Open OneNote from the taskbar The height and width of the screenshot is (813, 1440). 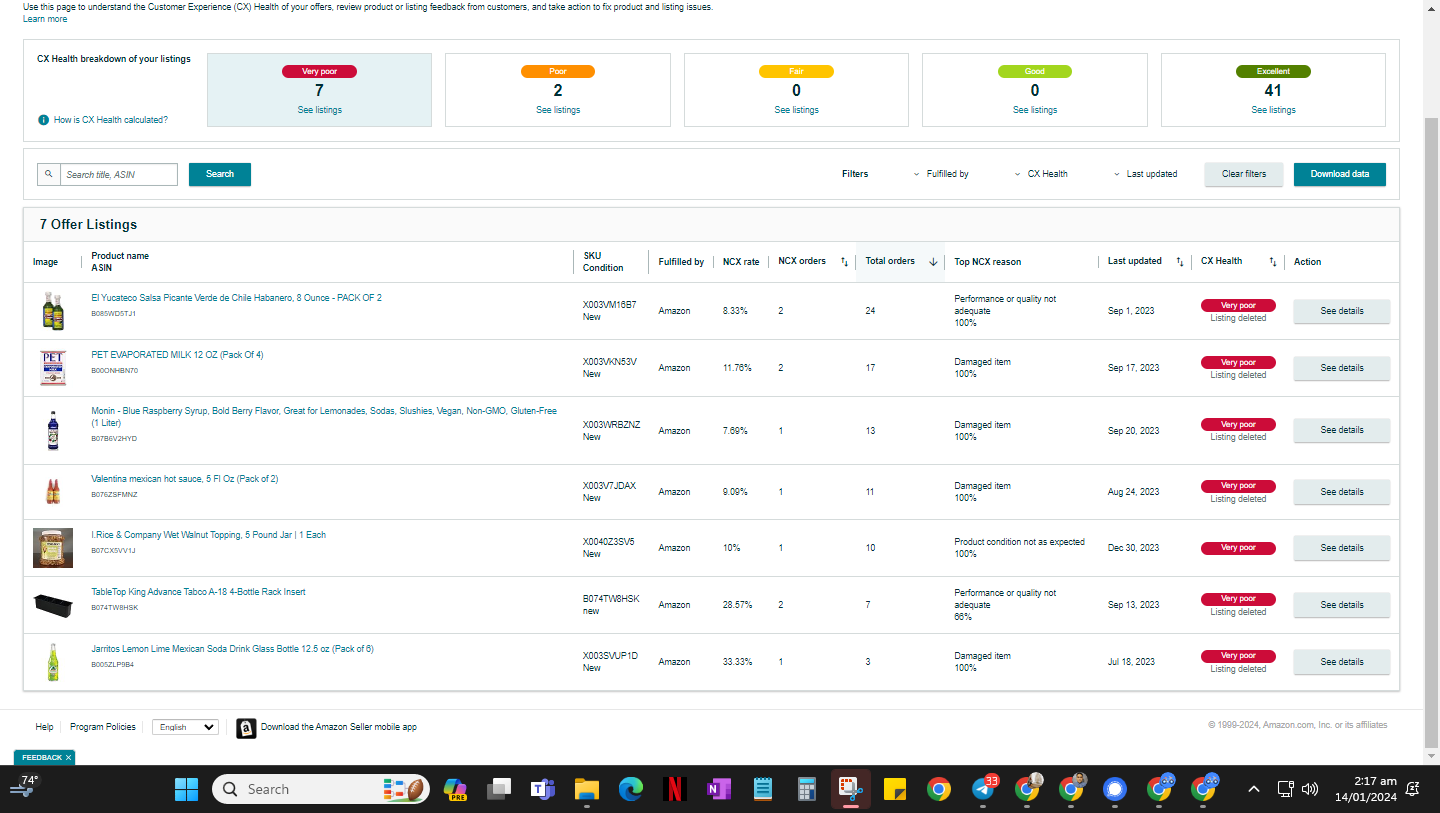718,789
